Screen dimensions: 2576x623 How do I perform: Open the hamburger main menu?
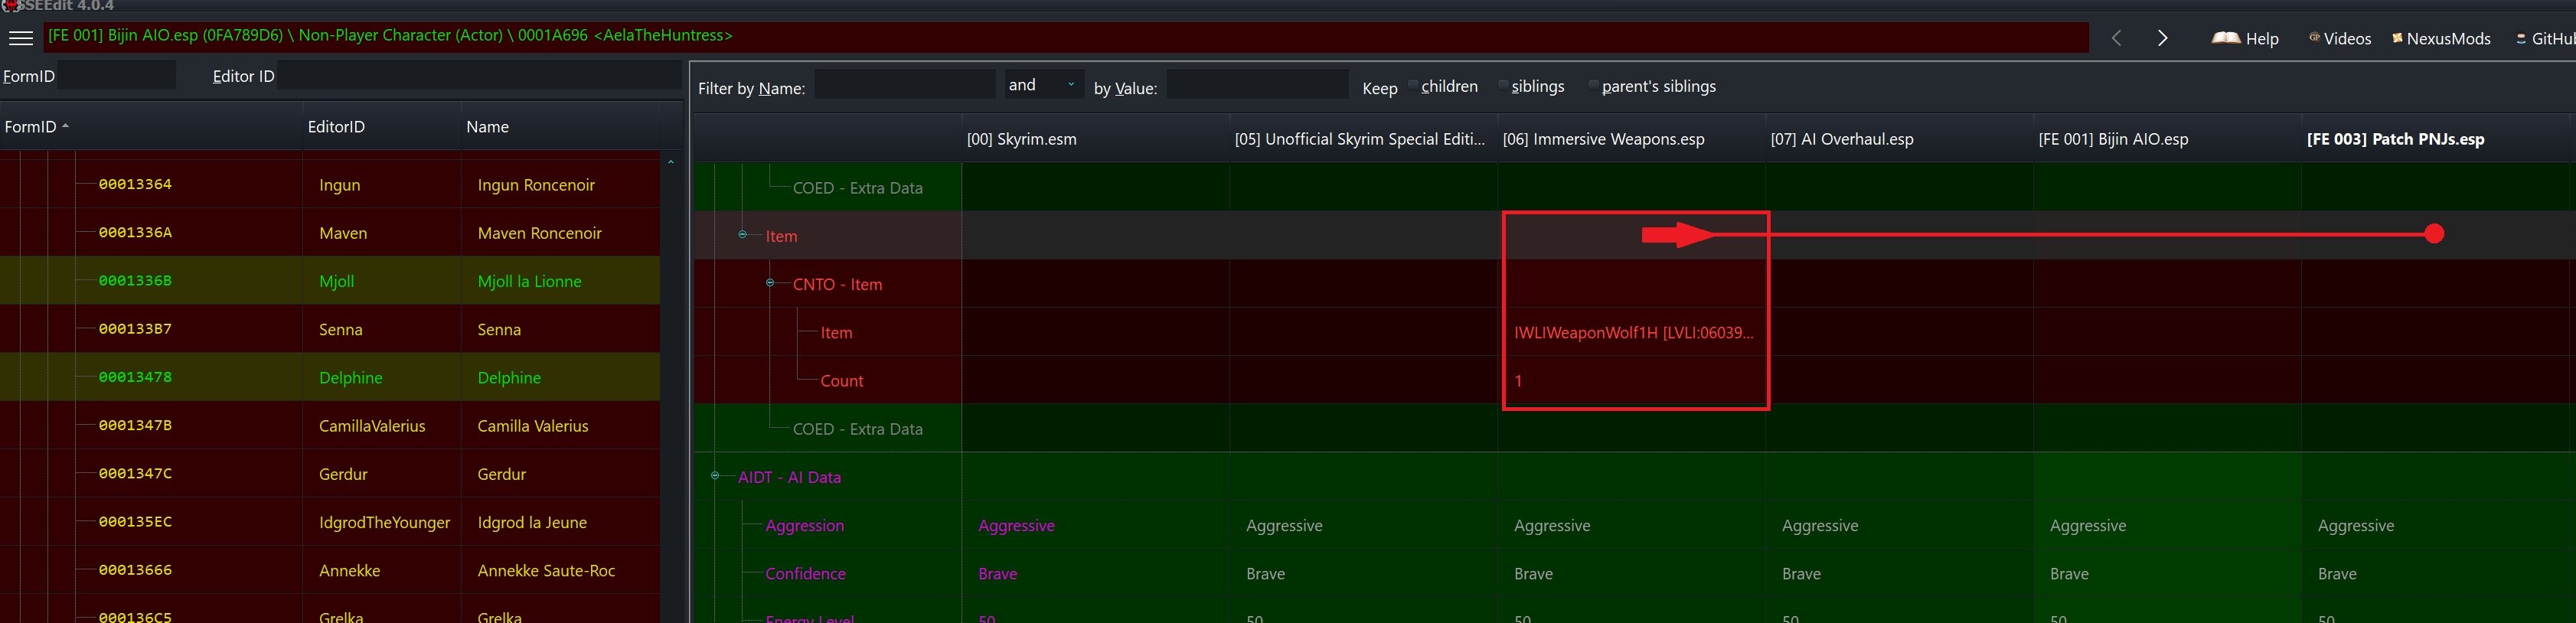21,38
